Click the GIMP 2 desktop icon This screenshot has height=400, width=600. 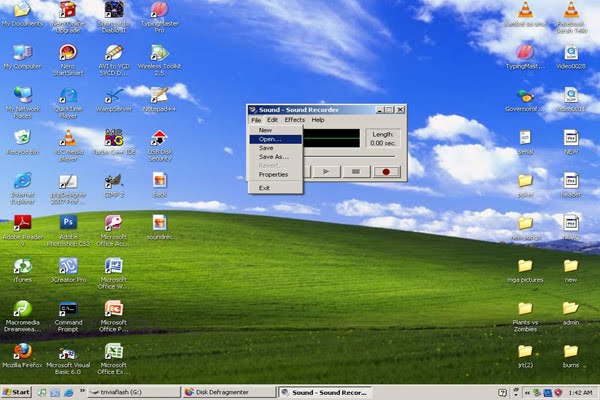(x=114, y=185)
